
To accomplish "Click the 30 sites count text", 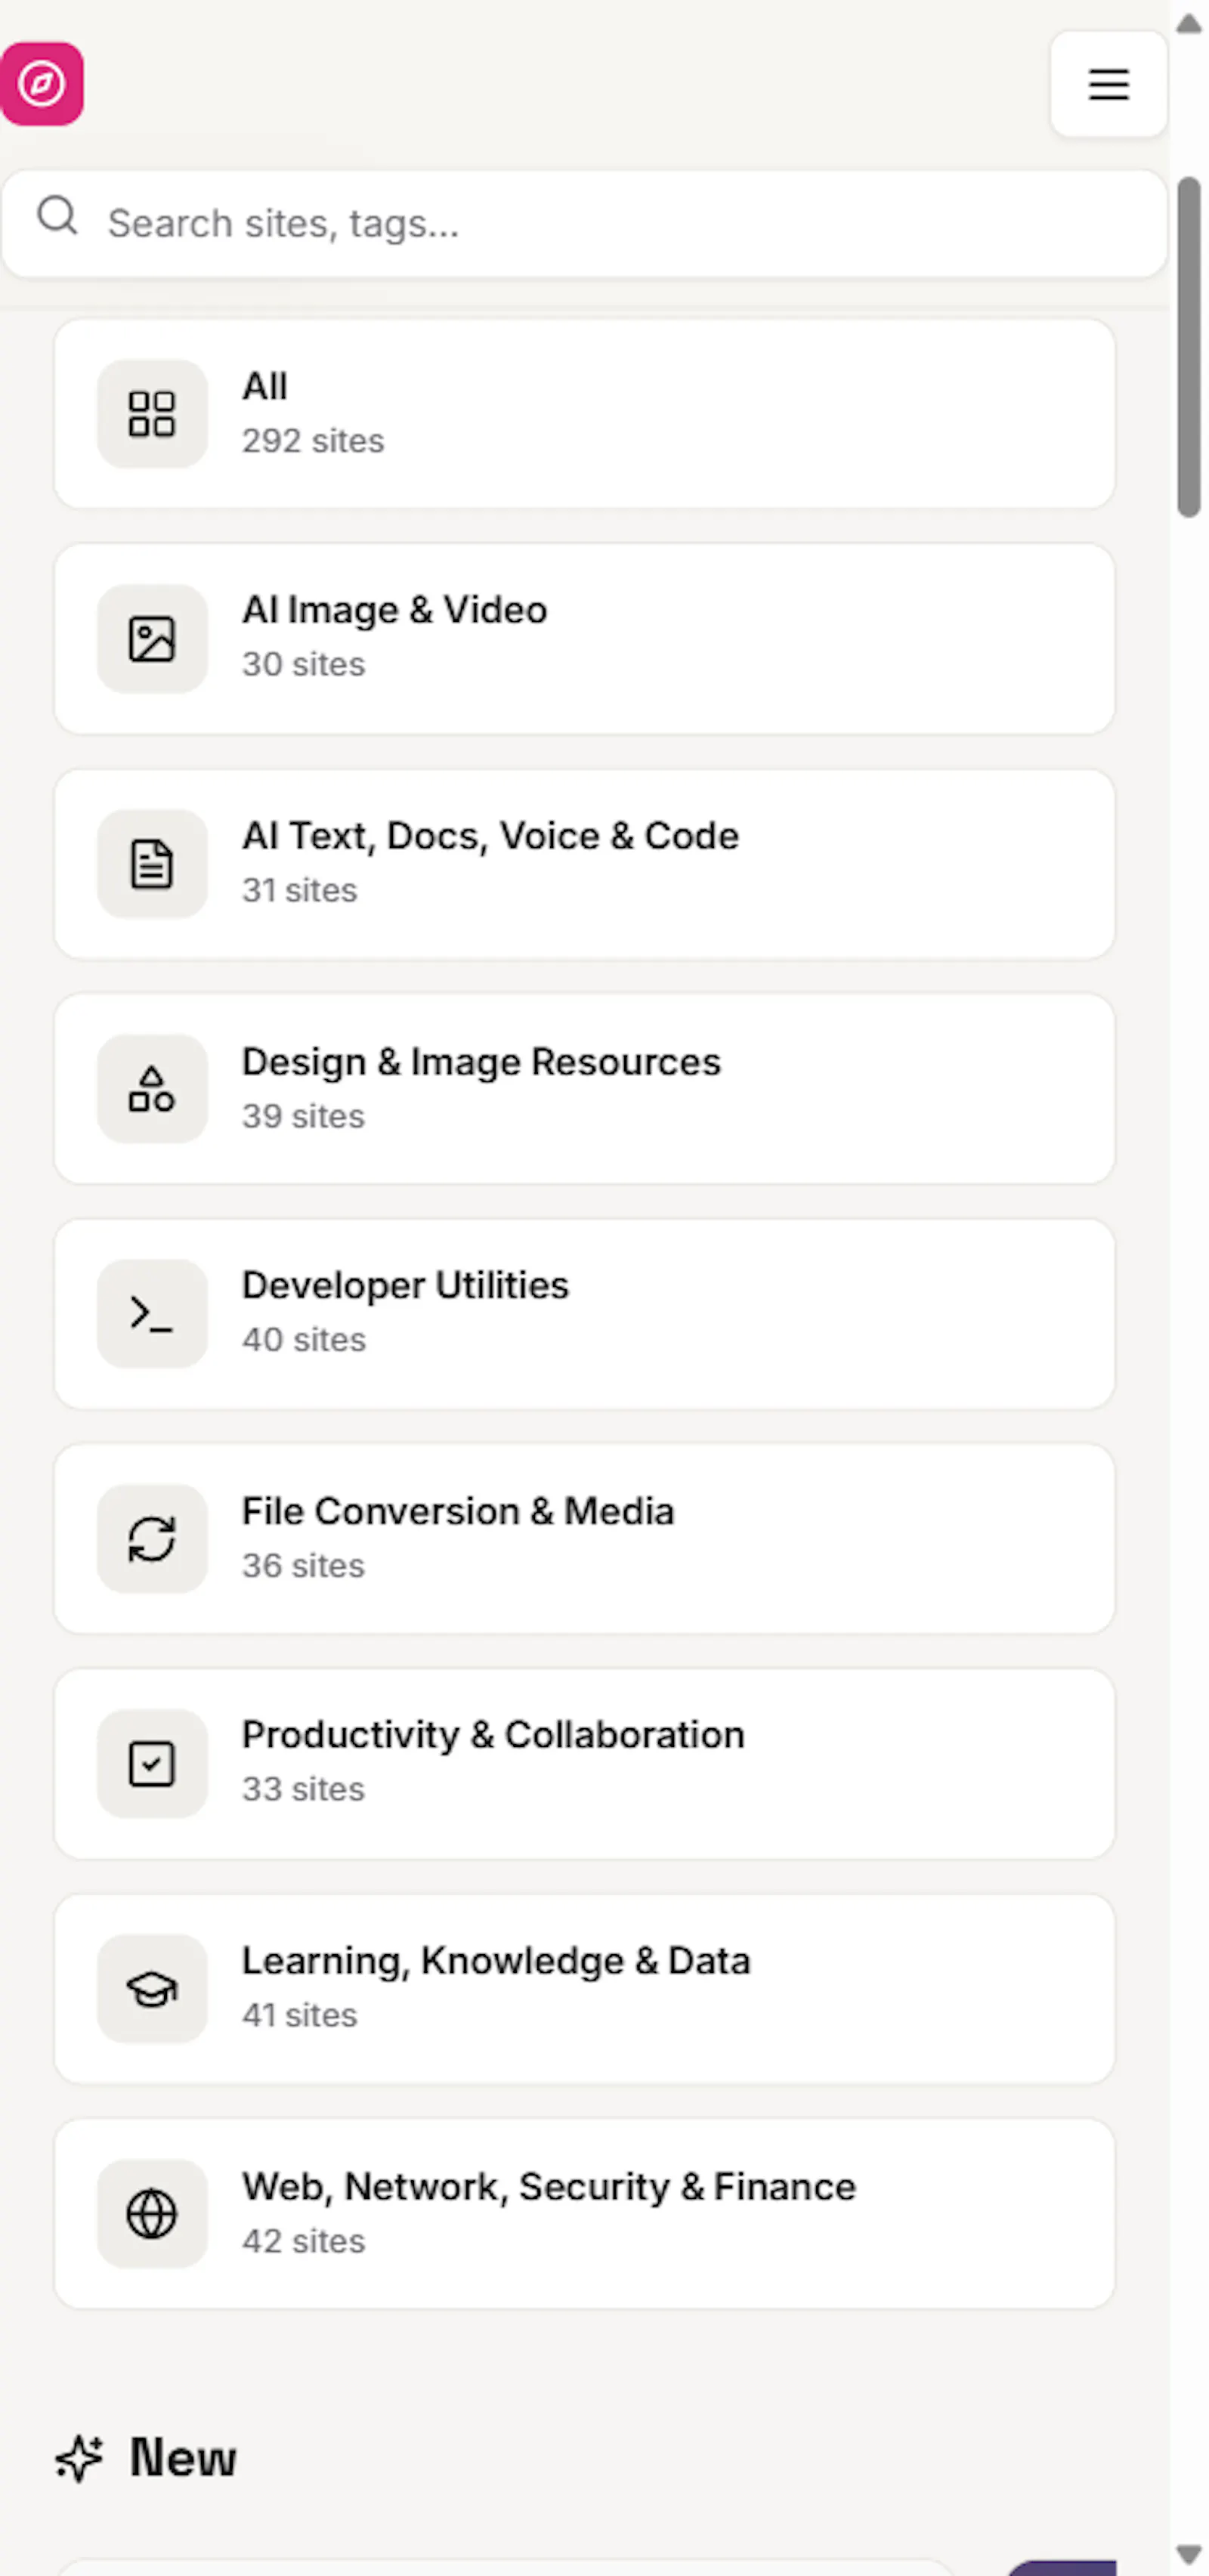I will (304, 665).
